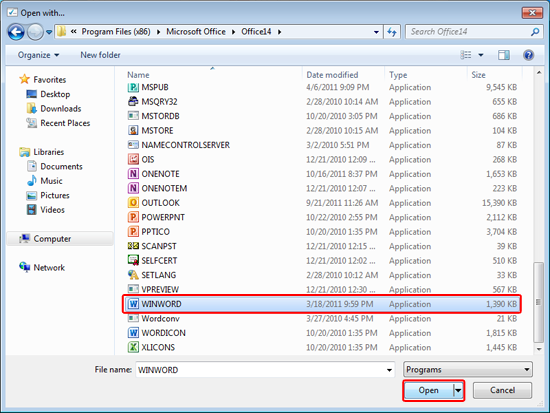Open the change view dropdown arrow
550x413 pixels.
481,55
